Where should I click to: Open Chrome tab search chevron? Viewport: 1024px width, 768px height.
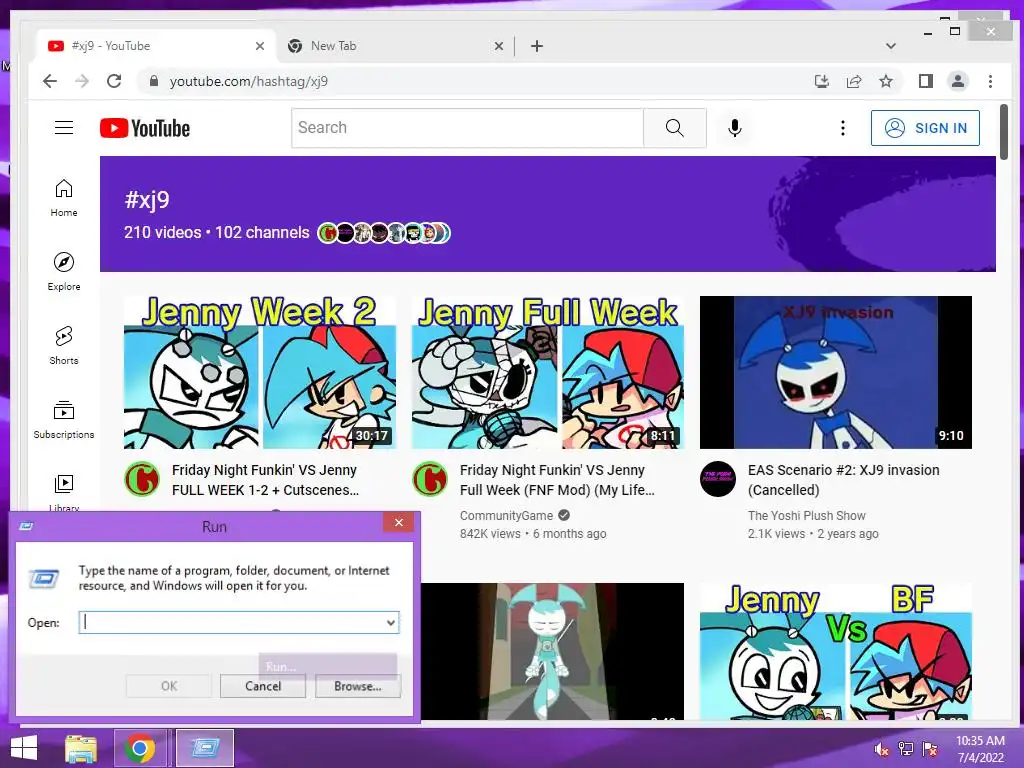pyautogui.click(x=891, y=46)
